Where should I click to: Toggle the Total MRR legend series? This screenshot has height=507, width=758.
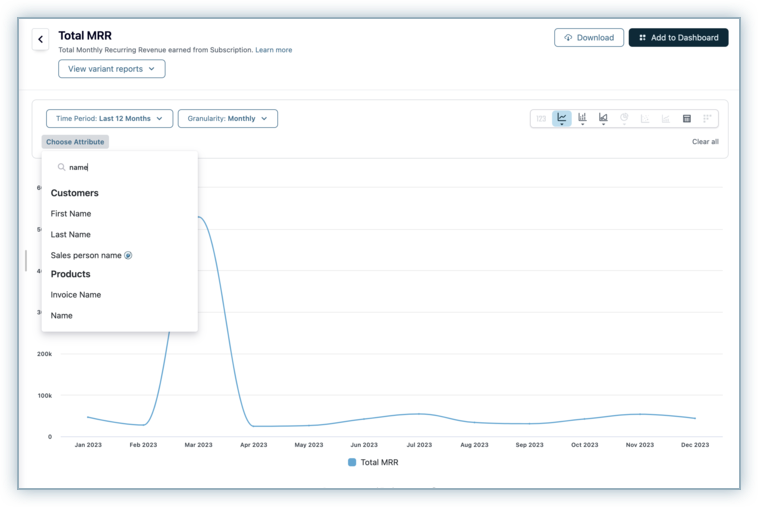click(373, 462)
